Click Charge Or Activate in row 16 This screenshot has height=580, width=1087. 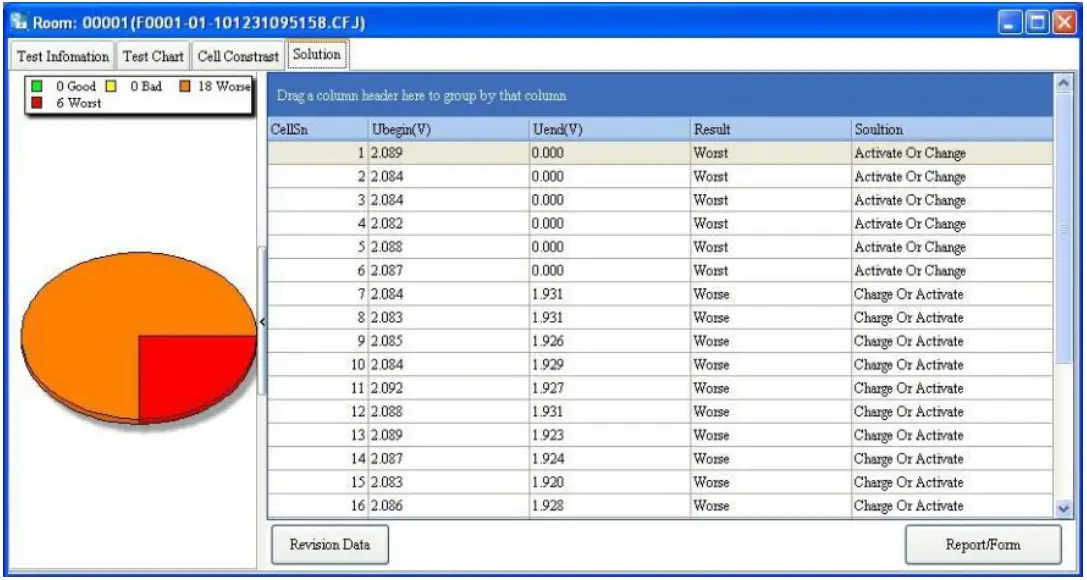tap(909, 506)
